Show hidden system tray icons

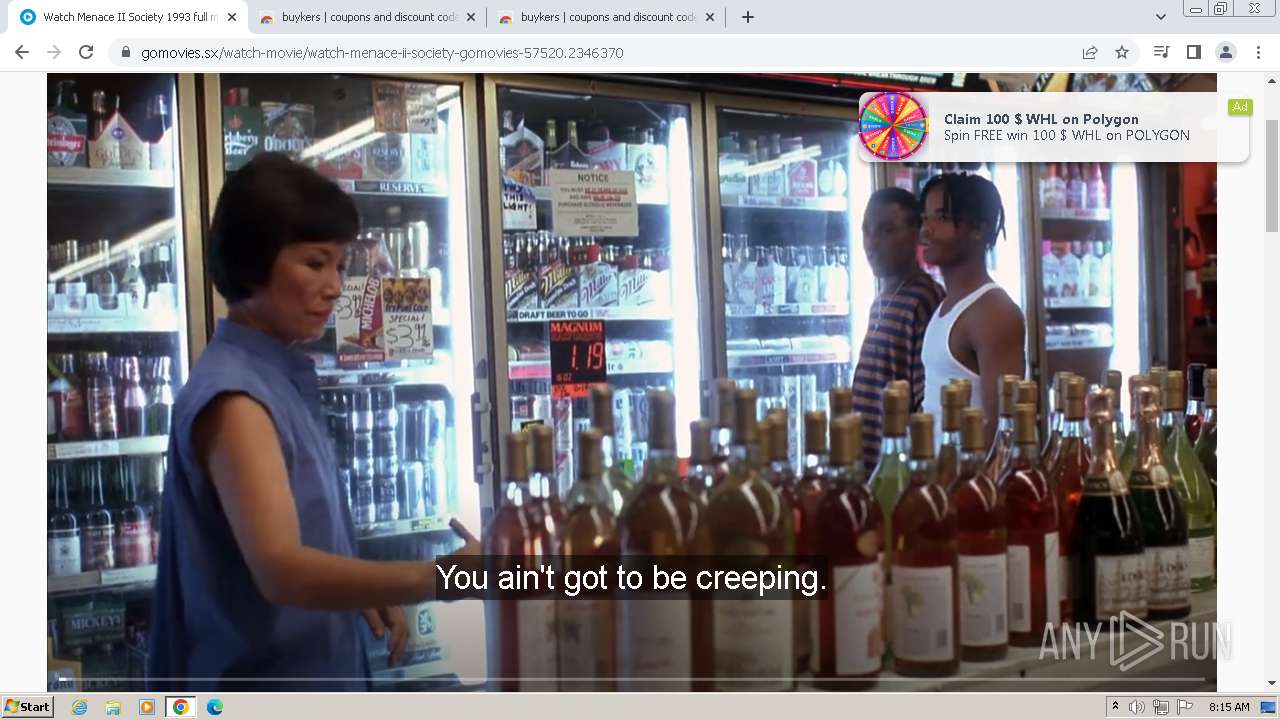[x=1115, y=707]
